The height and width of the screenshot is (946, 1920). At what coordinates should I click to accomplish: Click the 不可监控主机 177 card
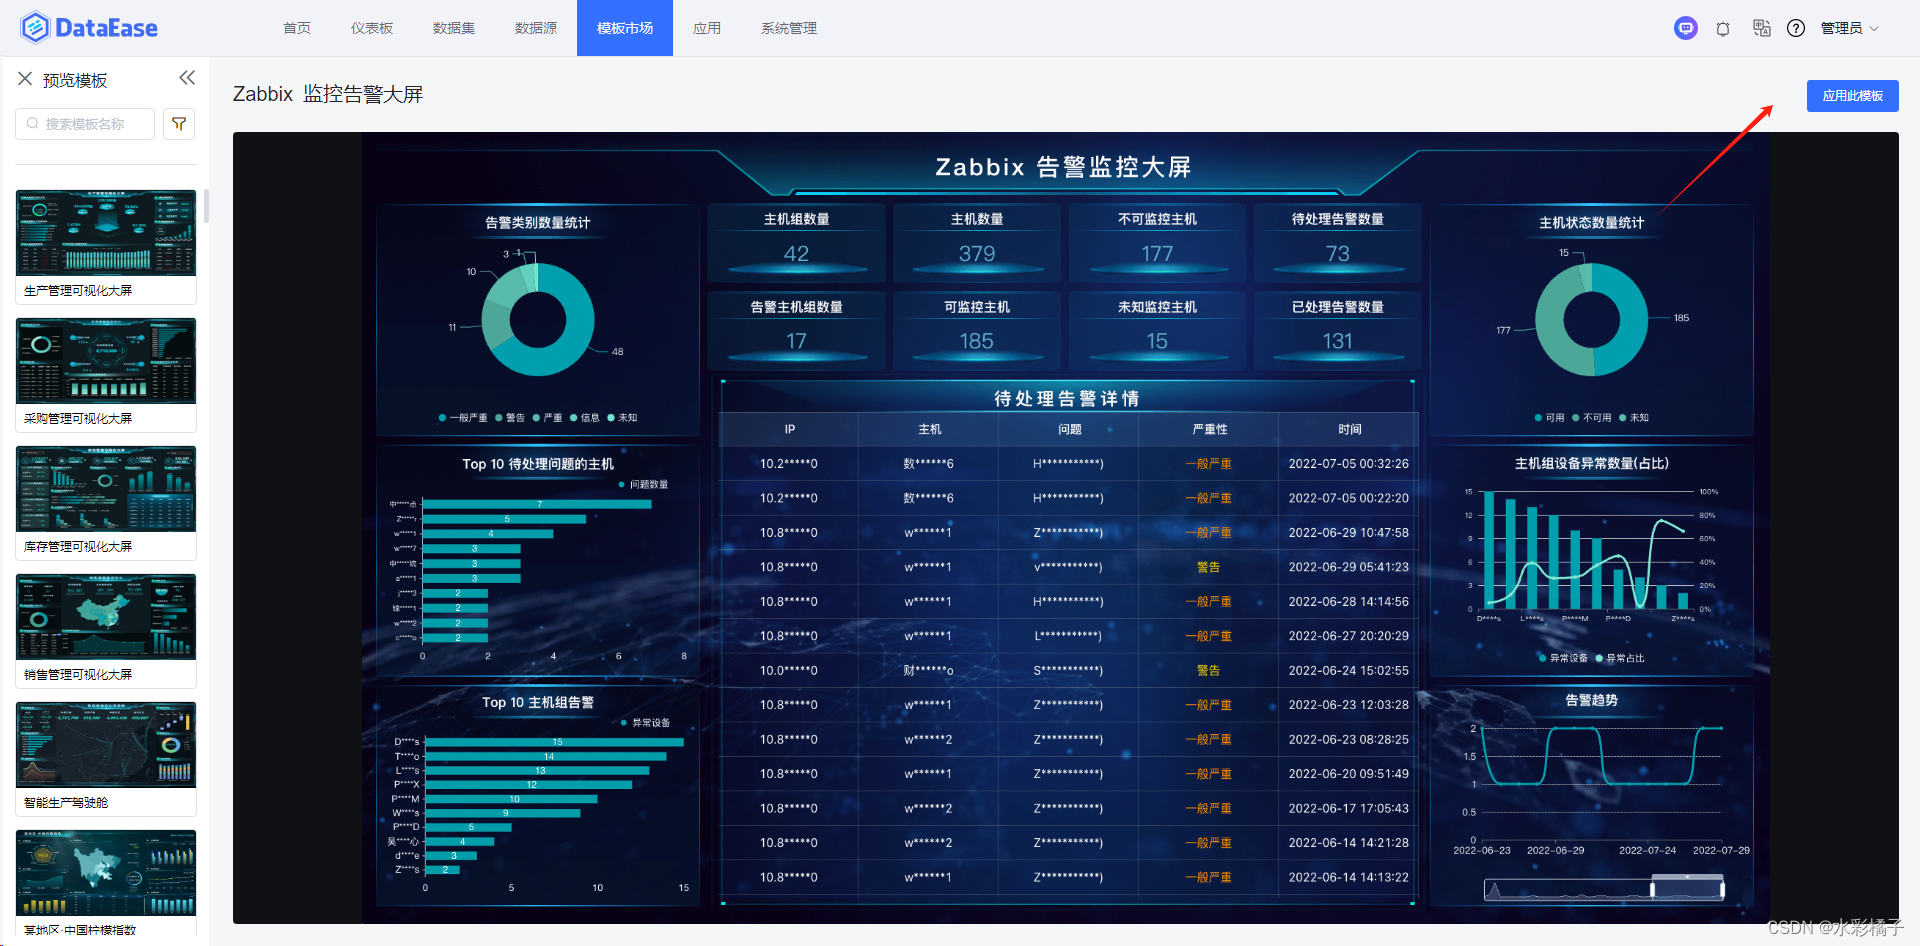coord(1157,242)
